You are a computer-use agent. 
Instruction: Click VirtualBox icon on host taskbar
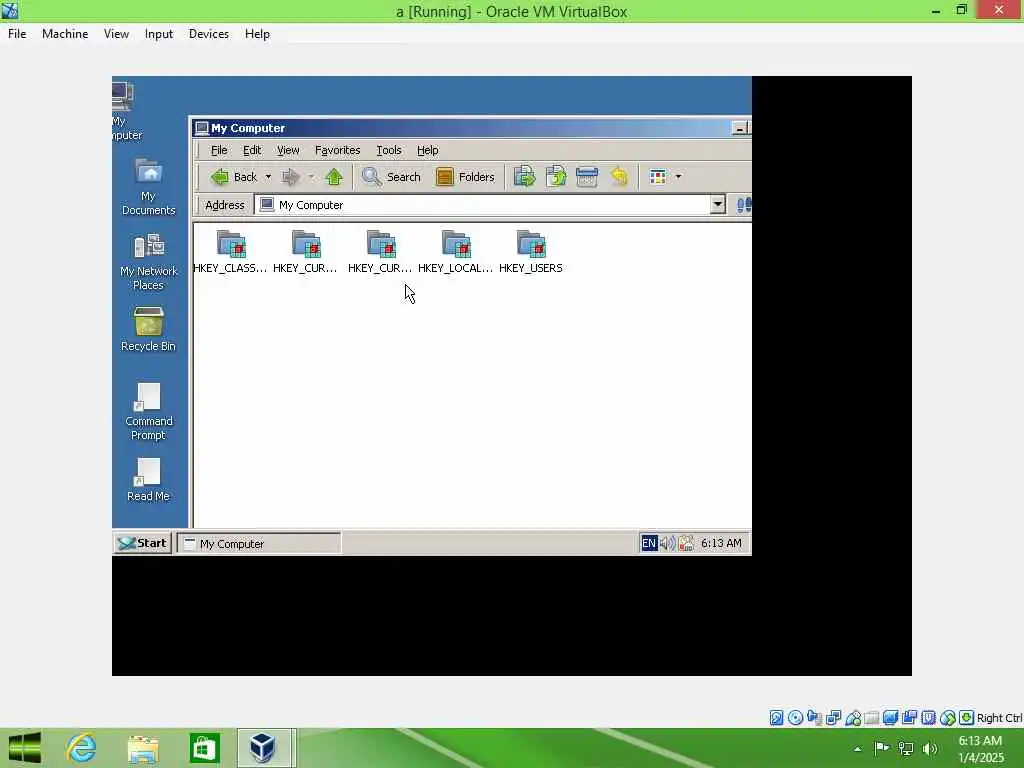point(263,748)
